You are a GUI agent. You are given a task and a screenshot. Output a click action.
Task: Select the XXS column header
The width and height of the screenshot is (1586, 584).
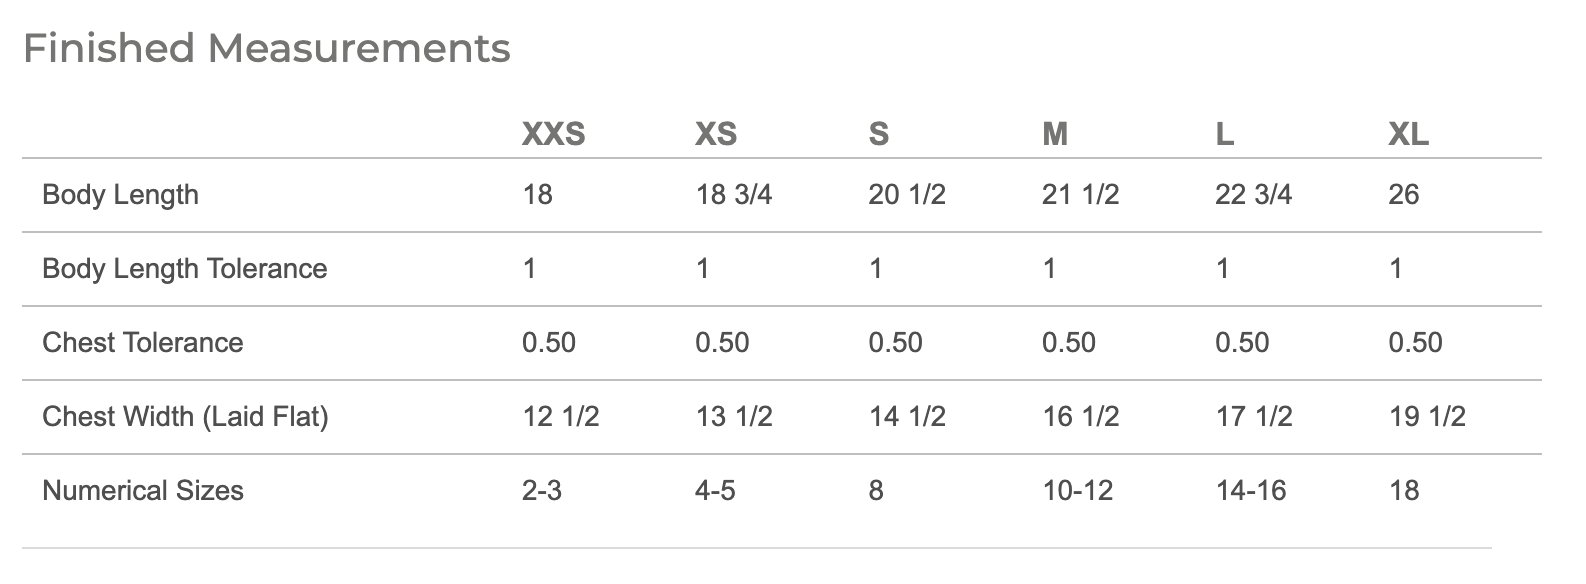pyautogui.click(x=553, y=134)
